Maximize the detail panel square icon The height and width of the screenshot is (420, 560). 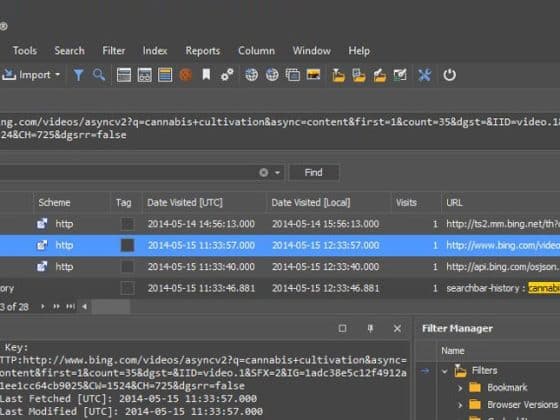pyautogui.click(x=342, y=328)
